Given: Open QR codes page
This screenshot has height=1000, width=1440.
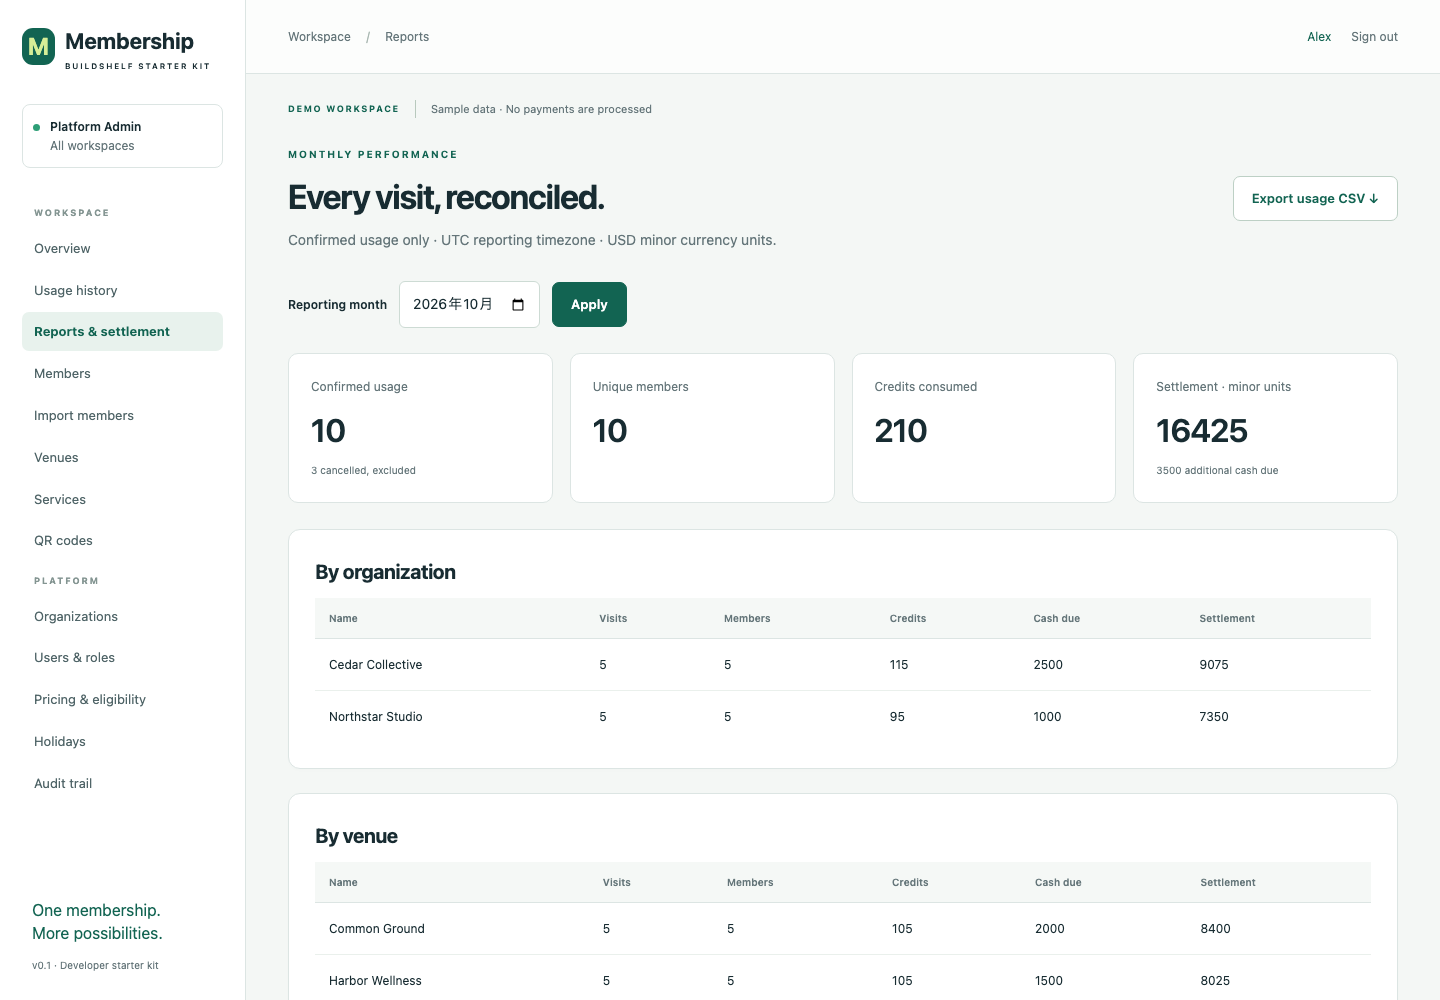Looking at the screenshot, I should pos(122,540).
